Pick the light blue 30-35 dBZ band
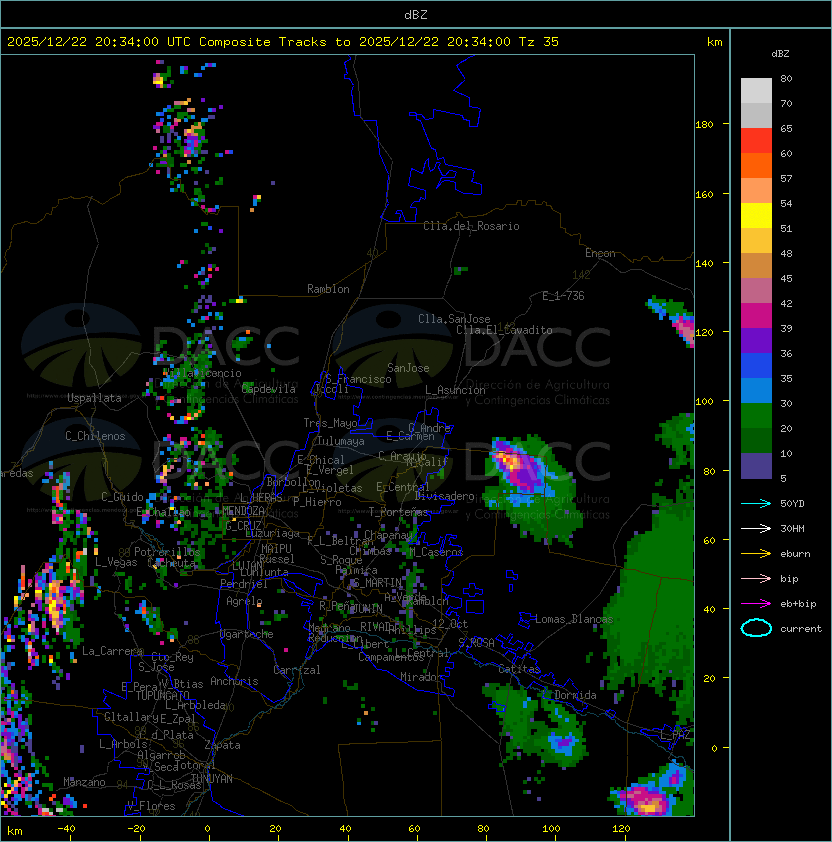Image resolution: width=832 pixels, height=842 pixels. pyautogui.click(x=756, y=391)
